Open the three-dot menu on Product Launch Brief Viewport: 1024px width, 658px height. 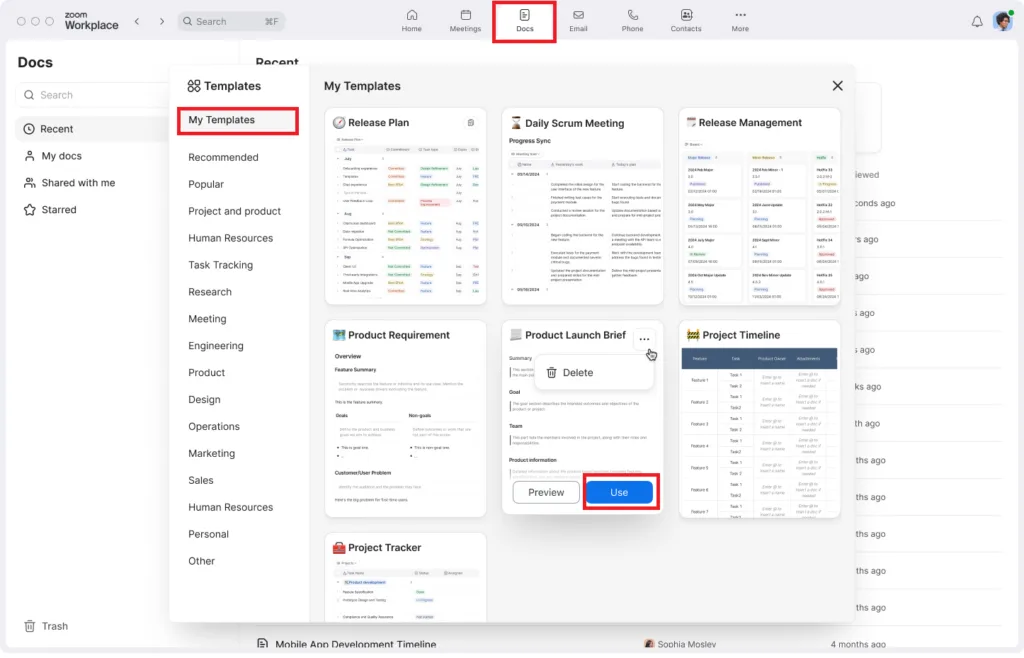(x=645, y=338)
